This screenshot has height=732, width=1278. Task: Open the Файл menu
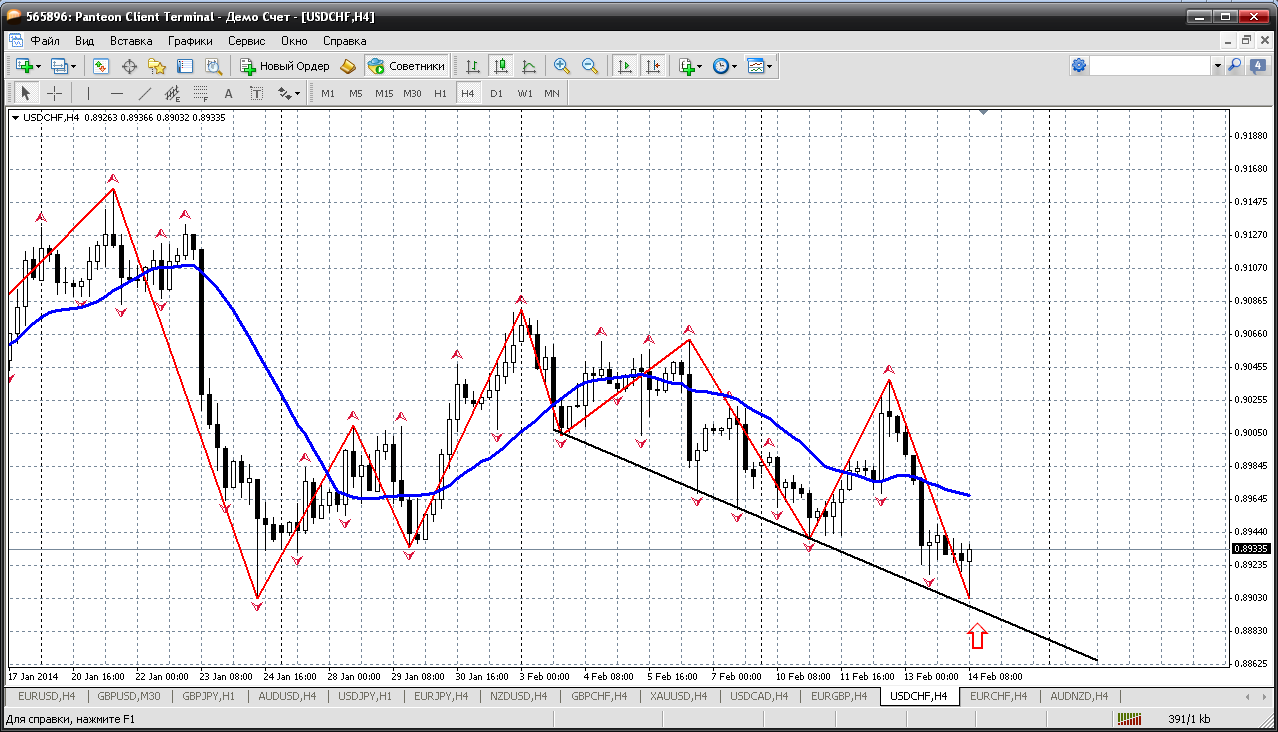45,41
